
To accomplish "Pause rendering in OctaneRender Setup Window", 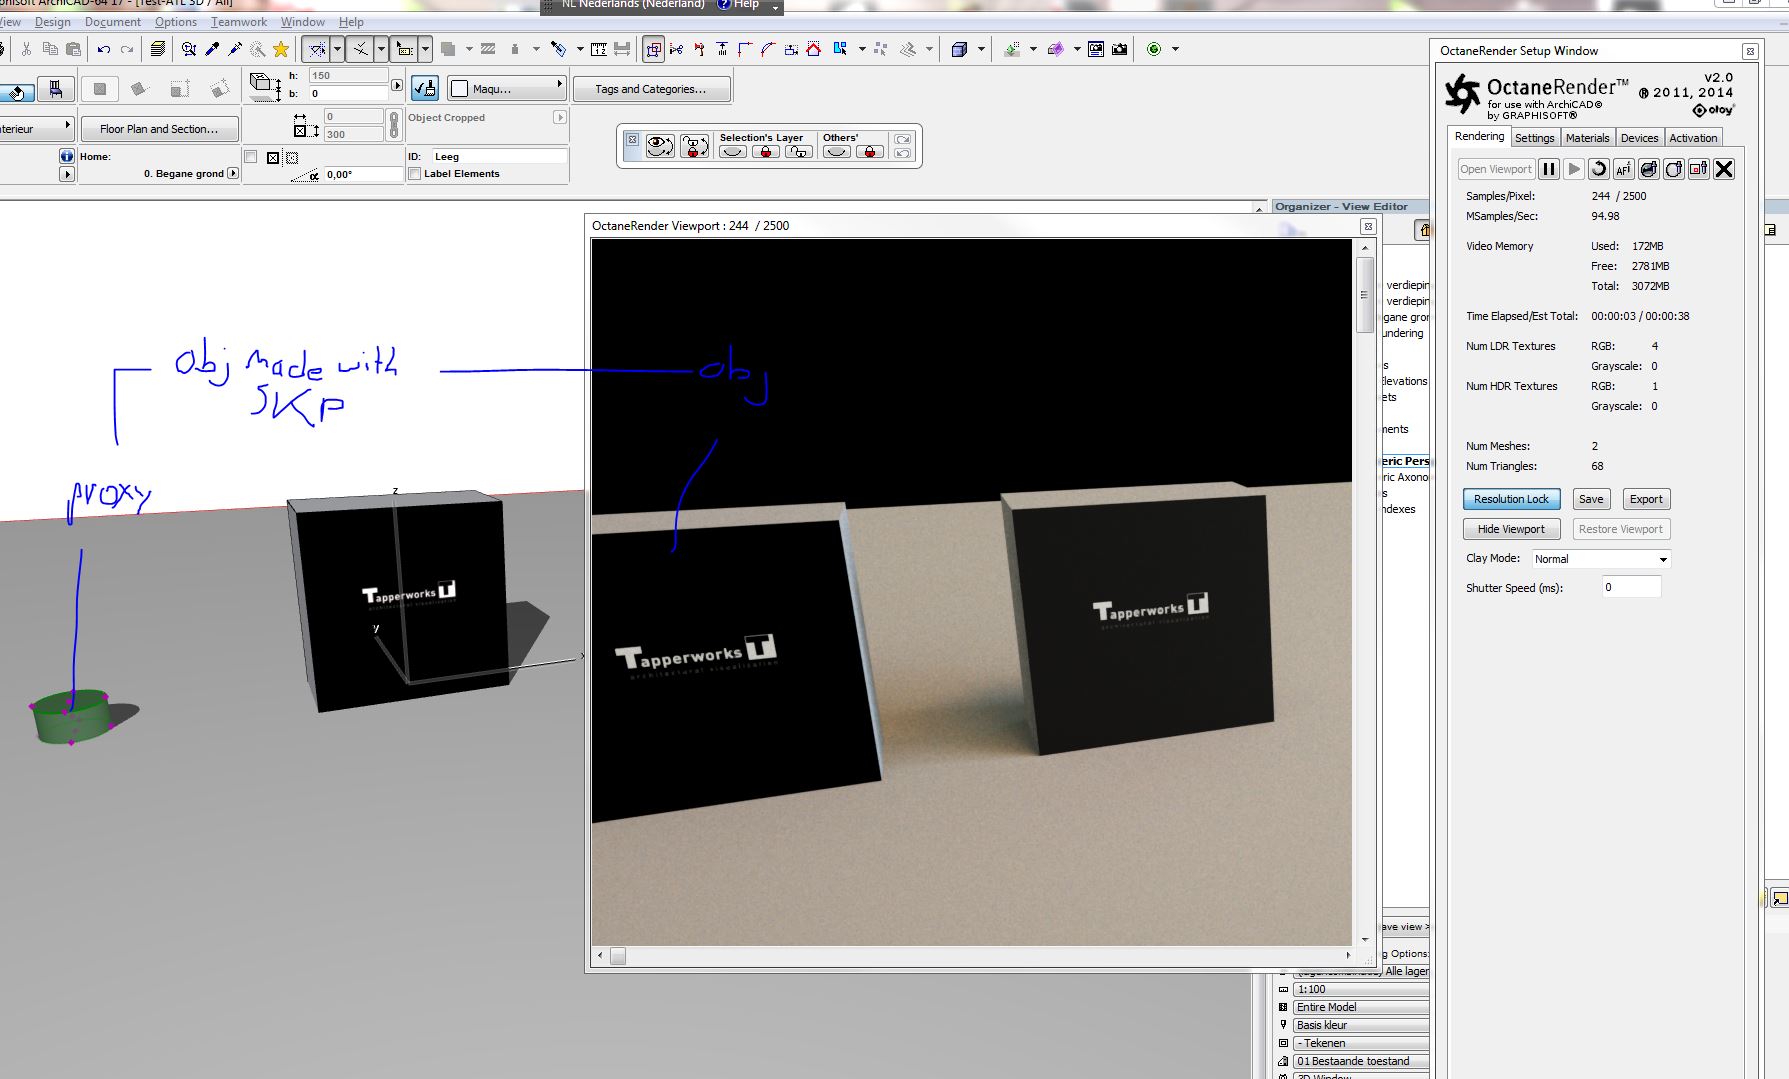I will click(x=1548, y=169).
